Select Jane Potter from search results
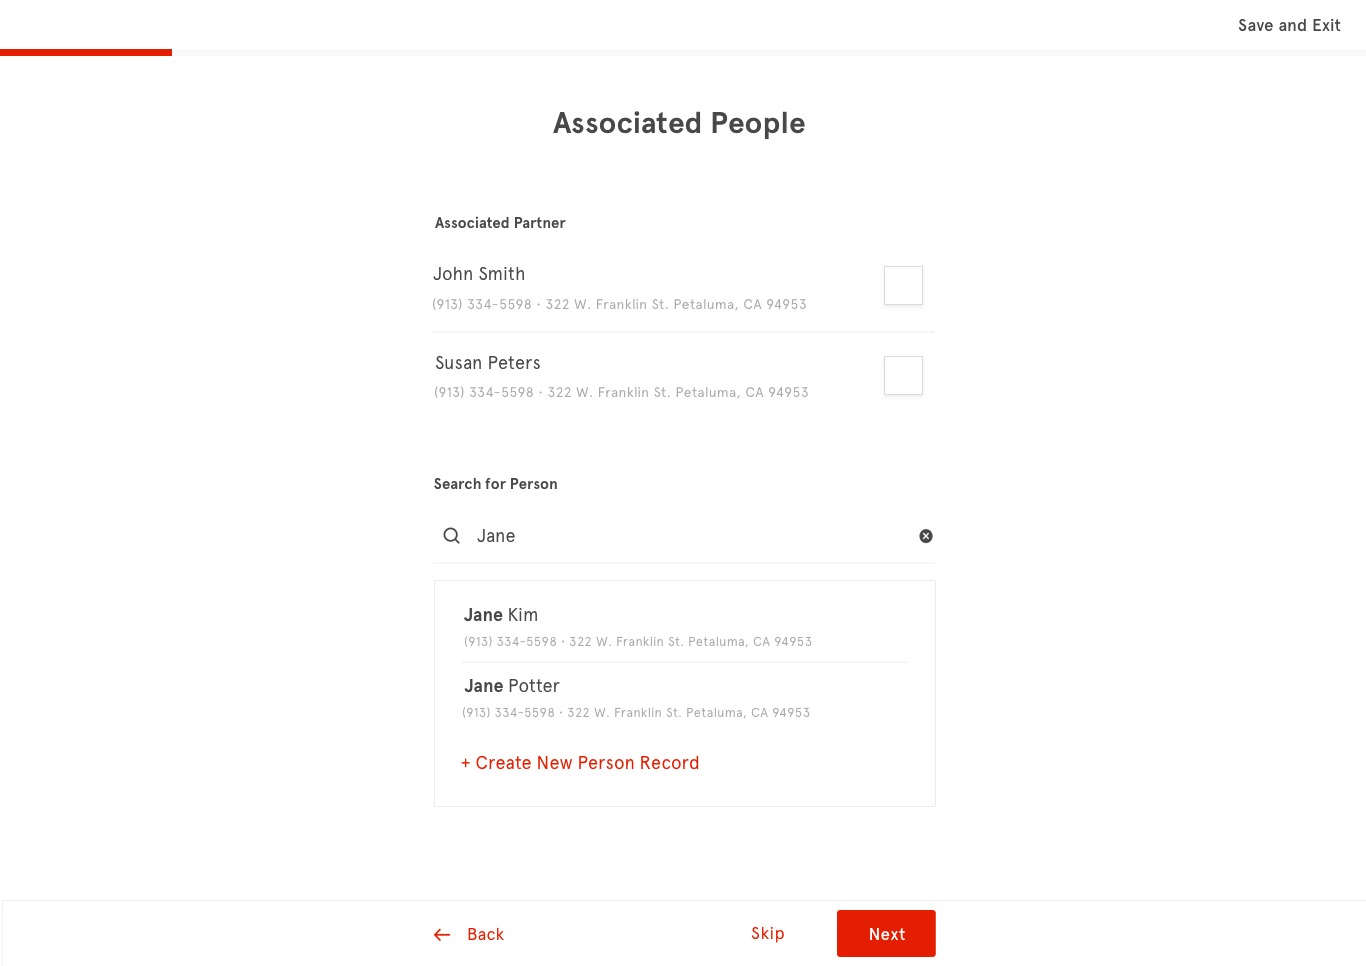Viewport: 1366px width, 966px height. (684, 698)
